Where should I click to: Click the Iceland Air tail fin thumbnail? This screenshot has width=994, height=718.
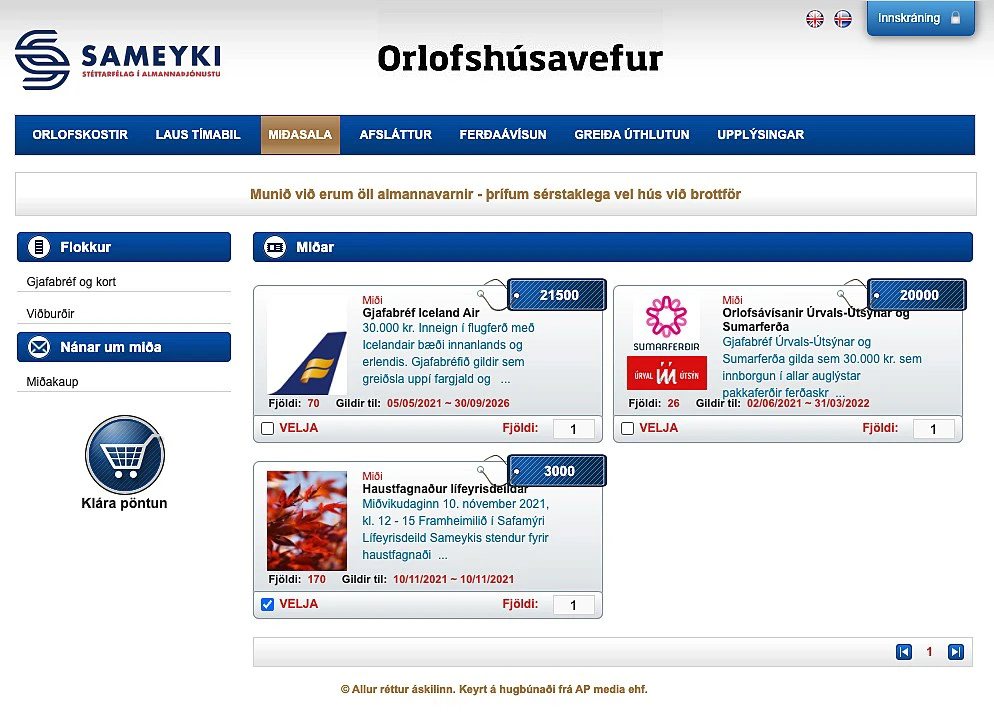pyautogui.click(x=307, y=345)
